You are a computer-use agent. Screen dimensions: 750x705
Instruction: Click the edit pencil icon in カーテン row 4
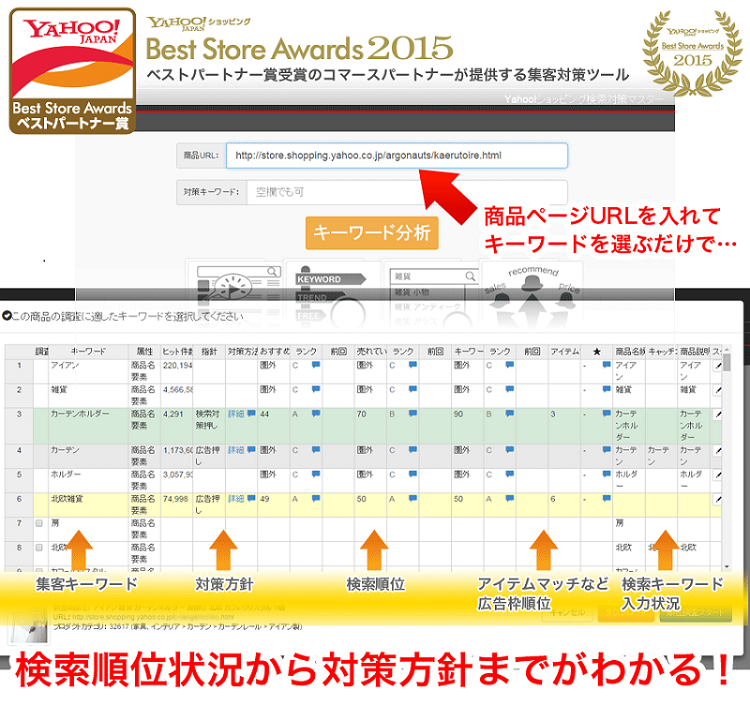point(717,451)
